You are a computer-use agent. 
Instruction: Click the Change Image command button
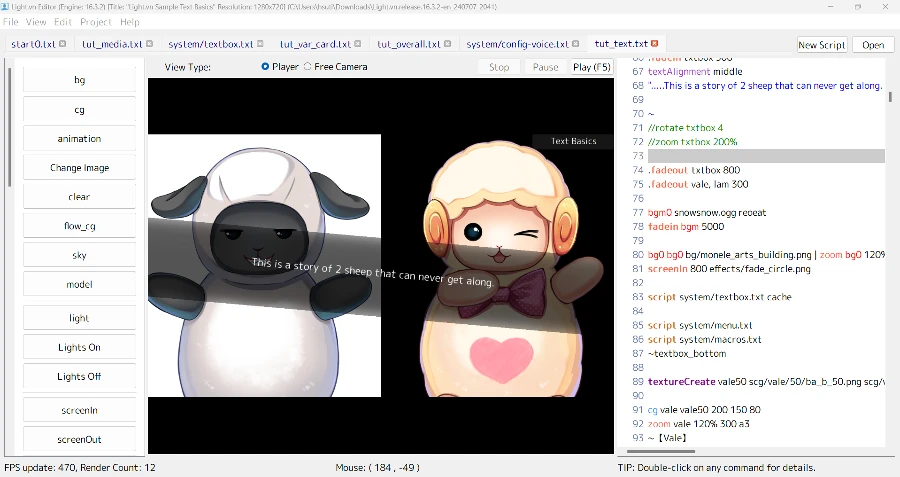click(79, 168)
